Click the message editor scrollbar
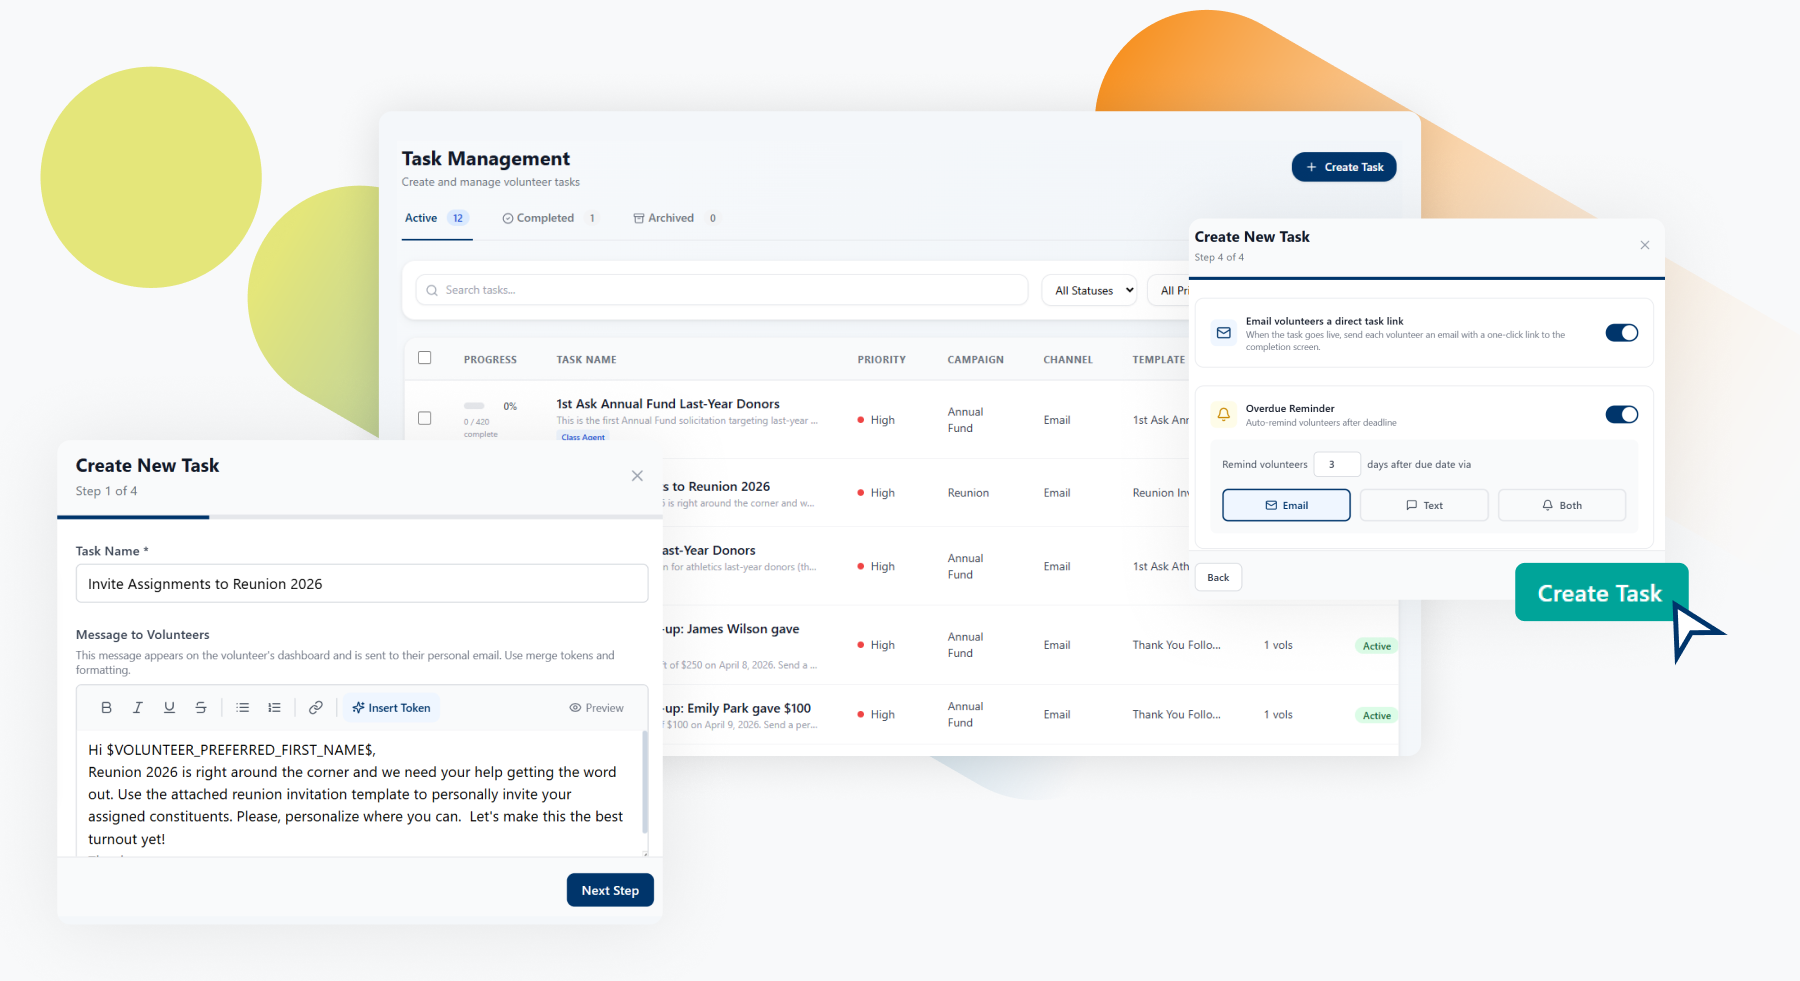This screenshot has width=1800, height=981. click(645, 782)
